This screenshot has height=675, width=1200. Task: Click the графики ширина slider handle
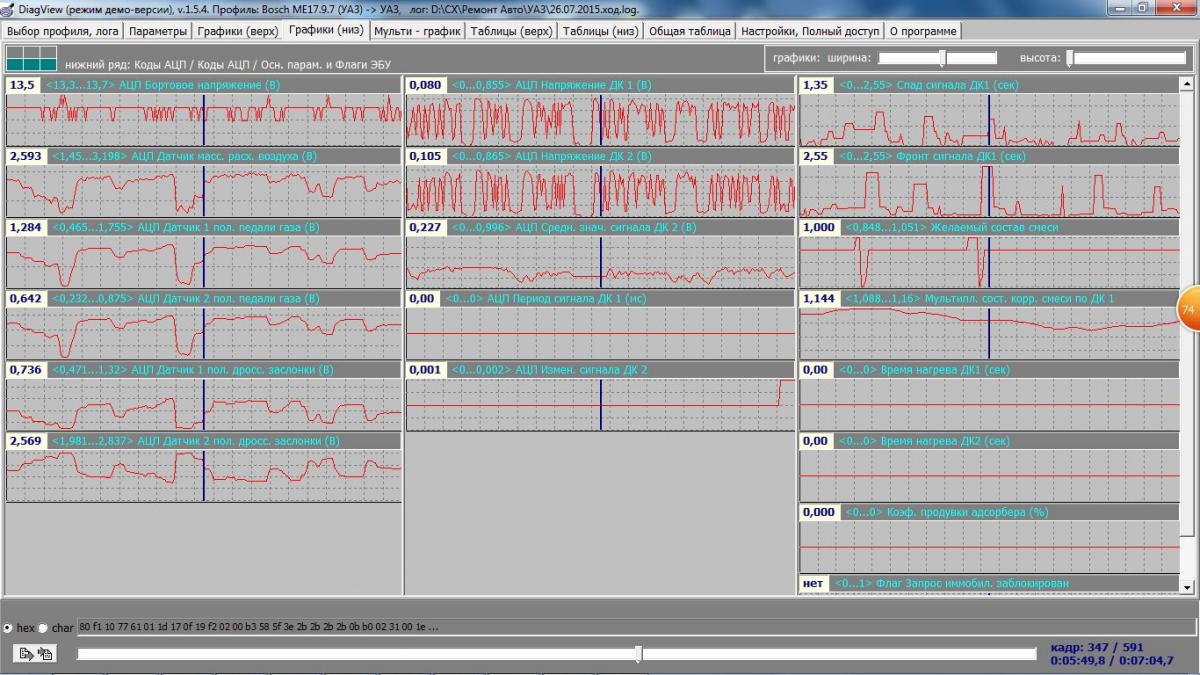pyautogui.click(x=941, y=58)
